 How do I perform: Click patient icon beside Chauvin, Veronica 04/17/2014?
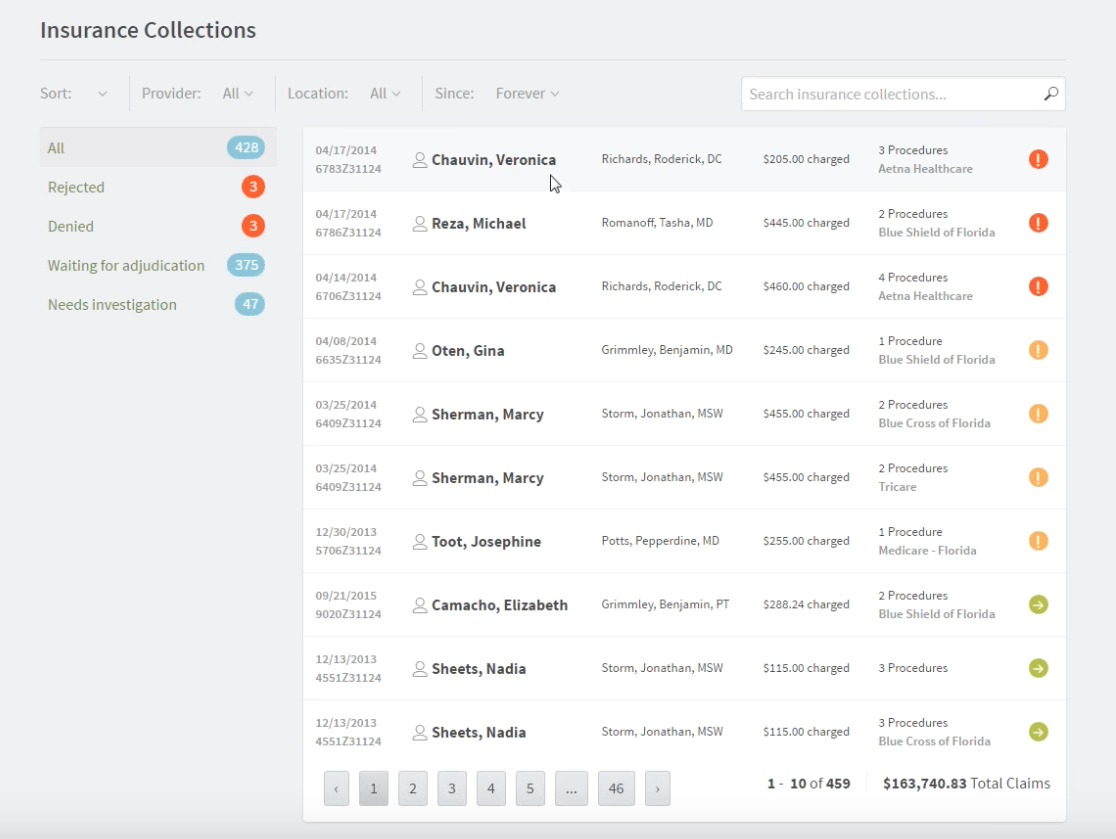click(420, 160)
